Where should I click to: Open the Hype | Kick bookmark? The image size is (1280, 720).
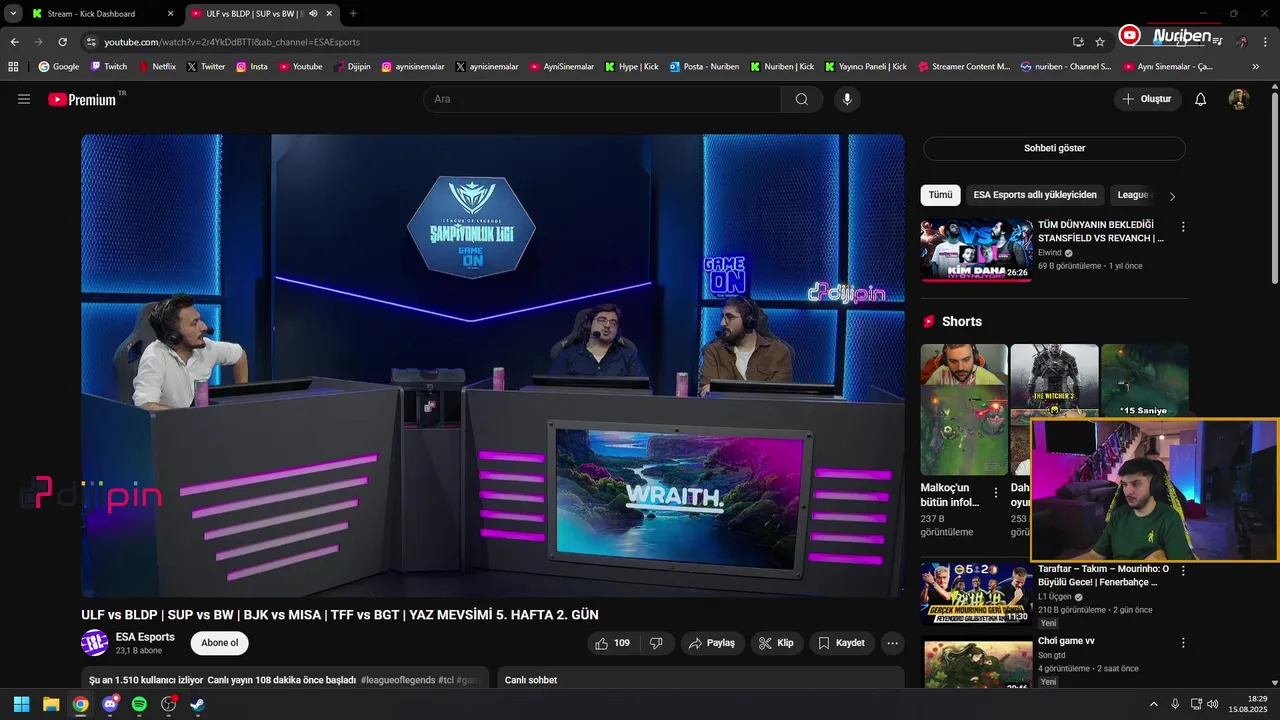tap(632, 67)
